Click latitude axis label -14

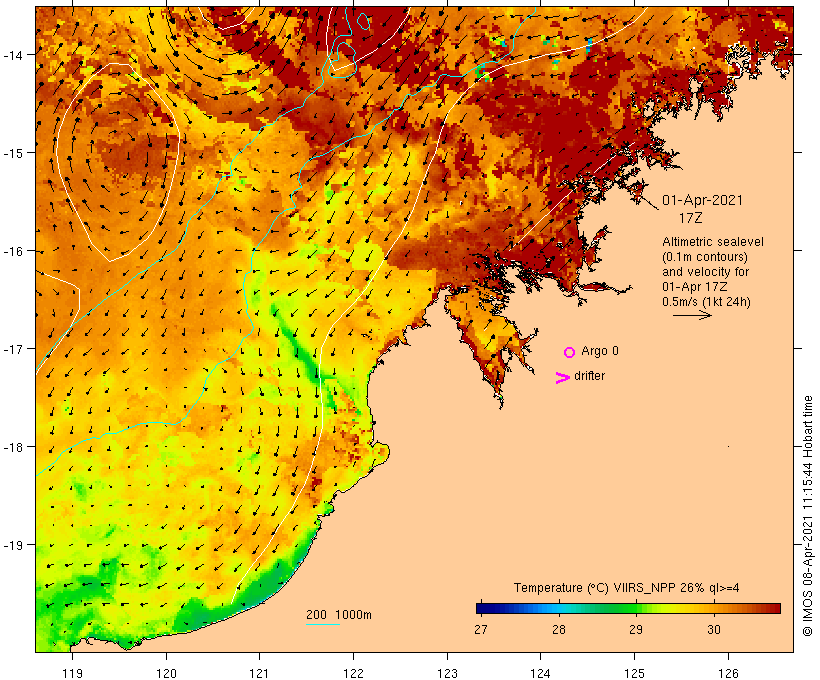coord(12,55)
